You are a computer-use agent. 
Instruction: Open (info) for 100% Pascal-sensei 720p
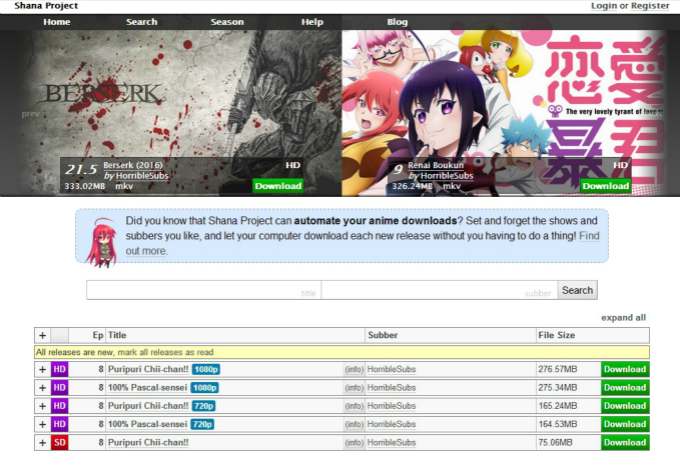pyautogui.click(x=354, y=424)
